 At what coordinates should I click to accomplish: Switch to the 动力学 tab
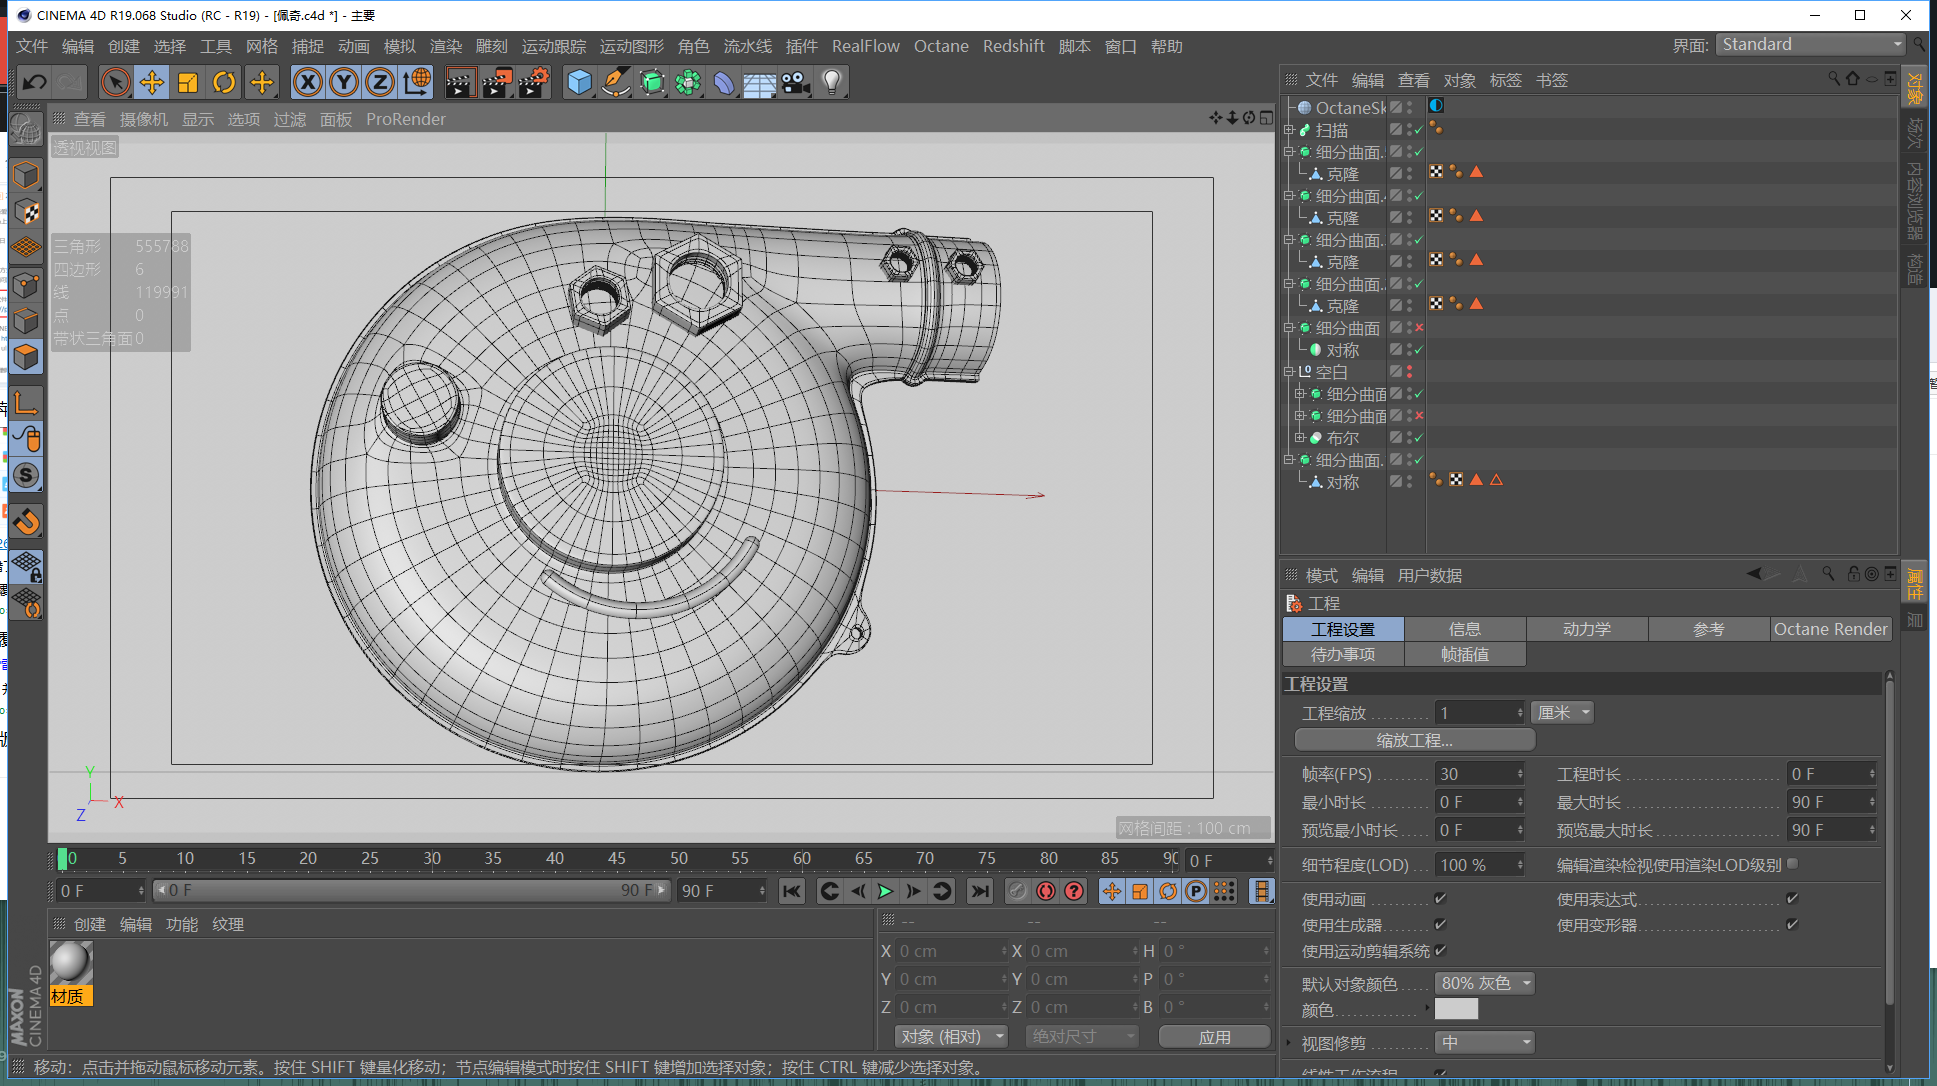tap(1587, 629)
